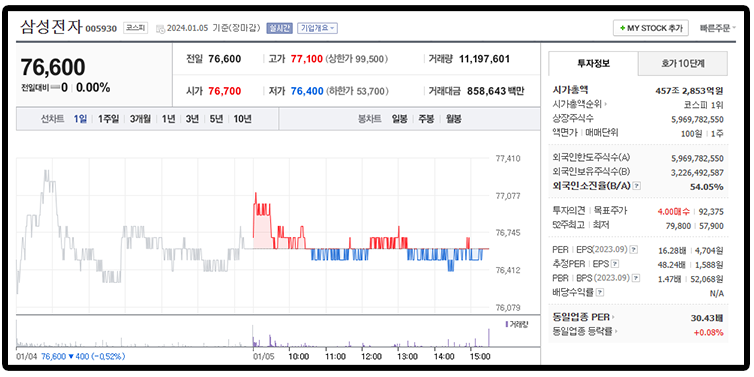
Task: Click the 4.00매수 investment opinion value
Action: click(x=673, y=211)
